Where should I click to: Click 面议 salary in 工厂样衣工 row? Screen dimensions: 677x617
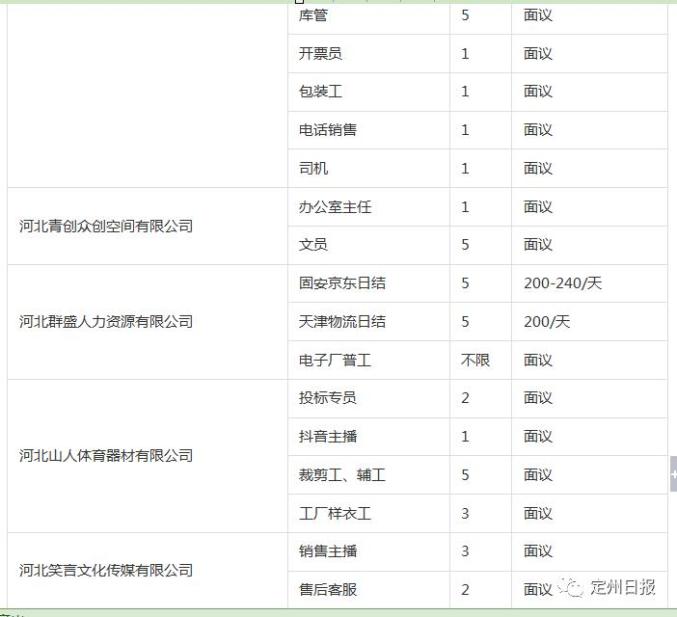[538, 513]
